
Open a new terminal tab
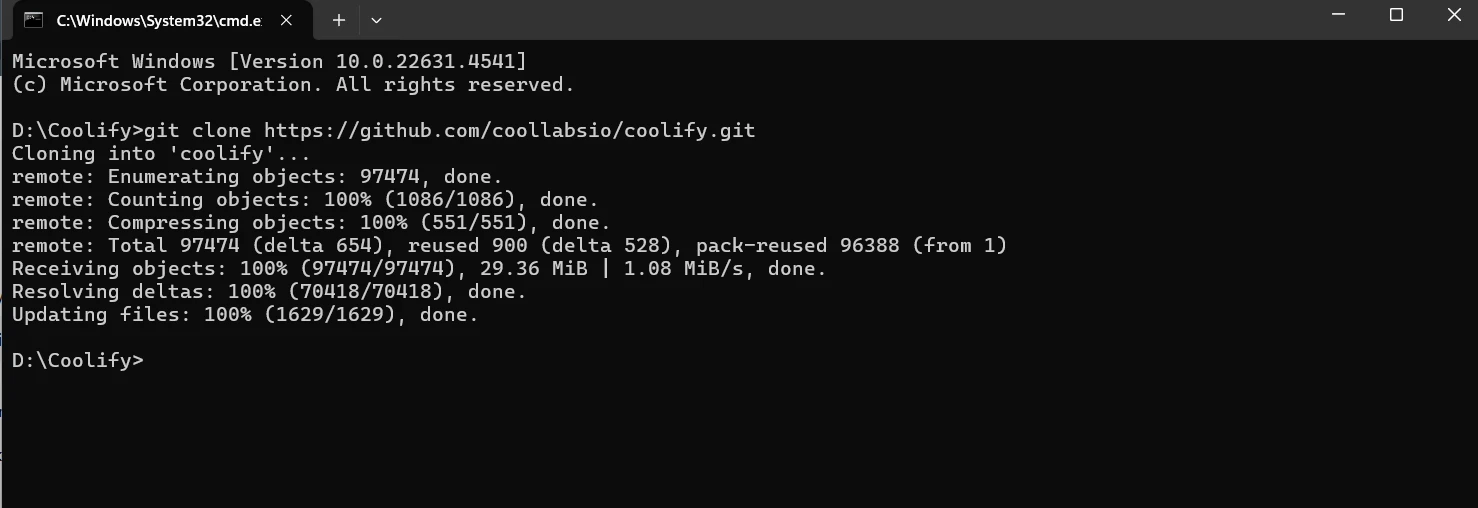(x=339, y=20)
